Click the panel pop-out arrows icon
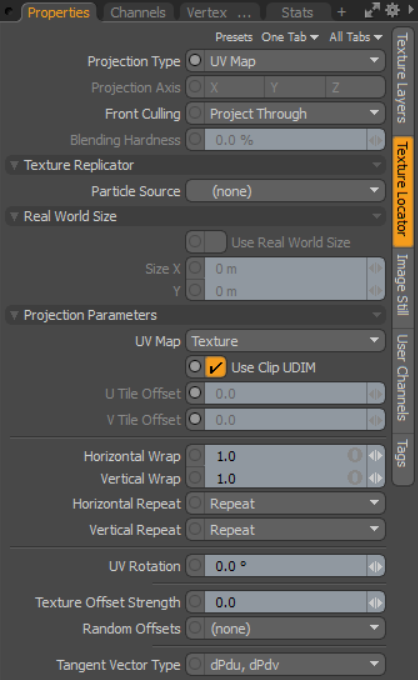418x680 pixels. [x=372, y=10]
